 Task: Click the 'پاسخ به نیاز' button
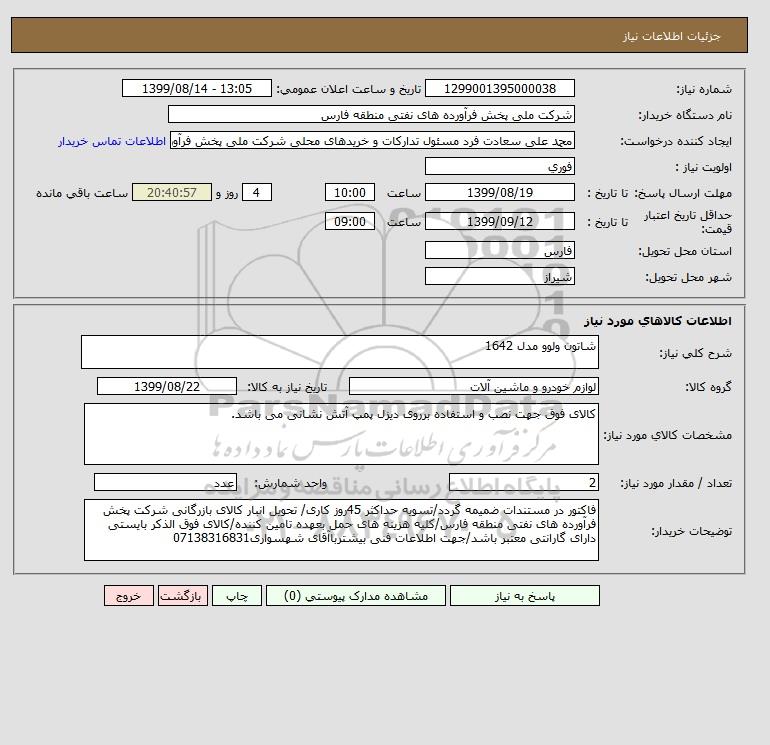pos(524,595)
